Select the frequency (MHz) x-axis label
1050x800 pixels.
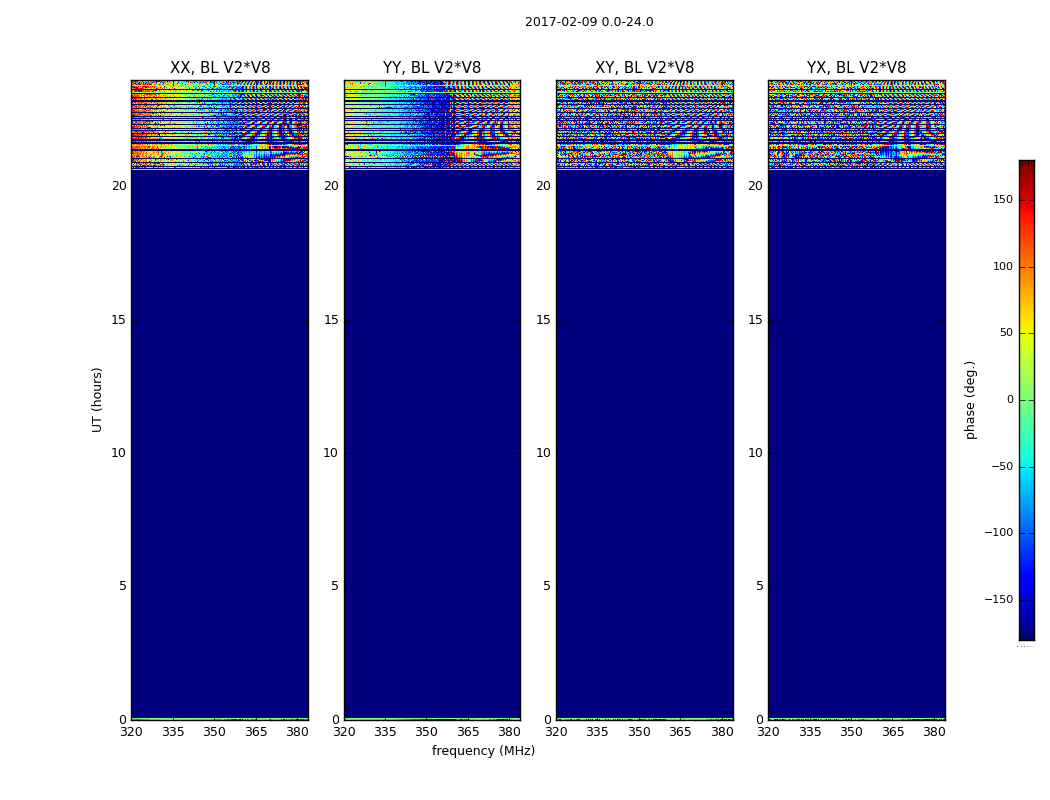(483, 751)
